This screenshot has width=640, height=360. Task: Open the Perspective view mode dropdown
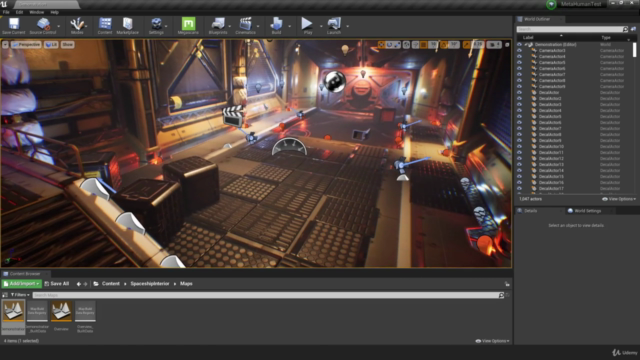click(26, 44)
